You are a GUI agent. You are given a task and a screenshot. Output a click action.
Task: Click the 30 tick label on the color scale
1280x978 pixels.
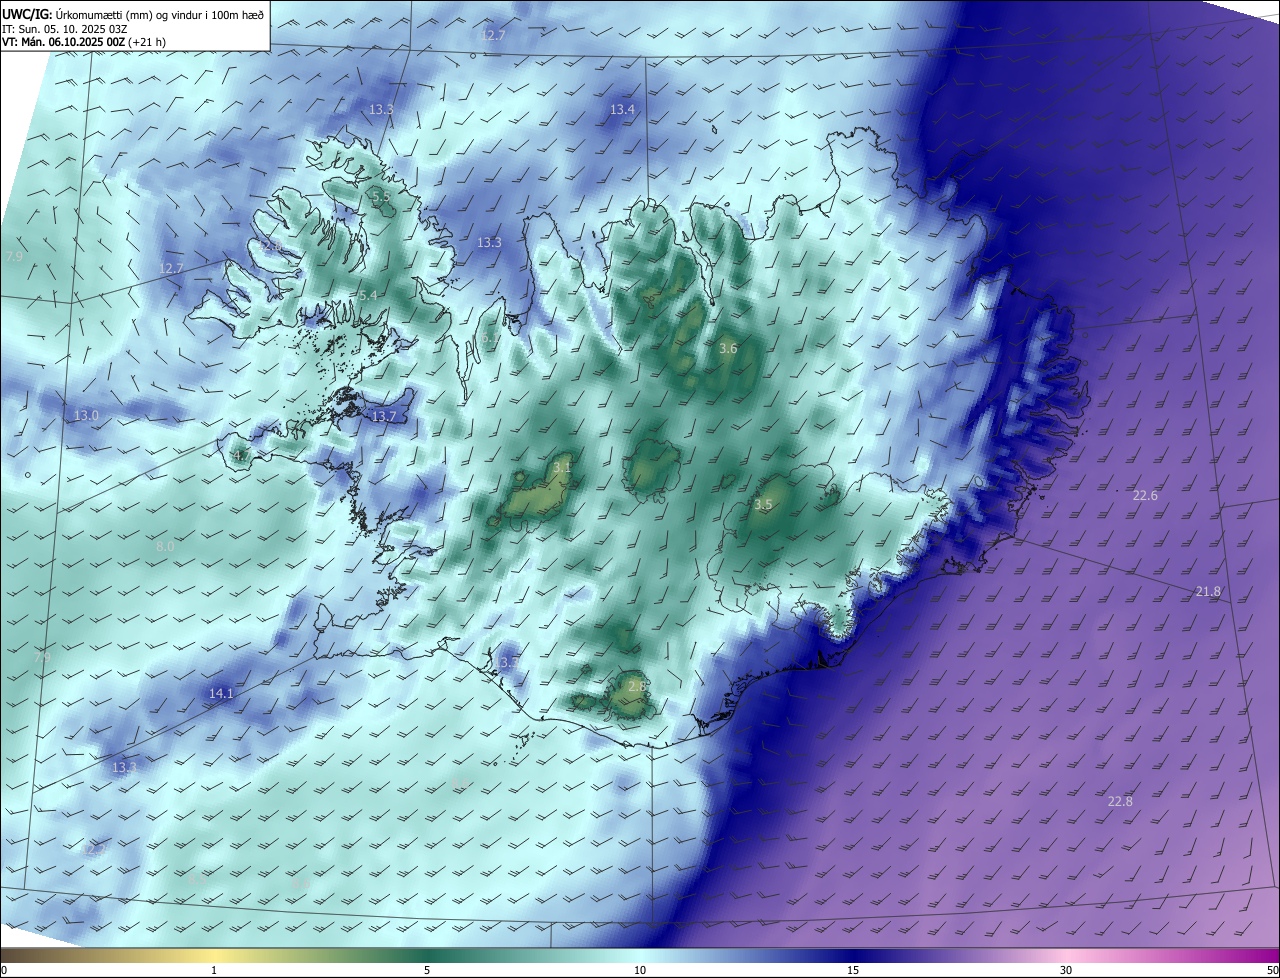[1066, 970]
